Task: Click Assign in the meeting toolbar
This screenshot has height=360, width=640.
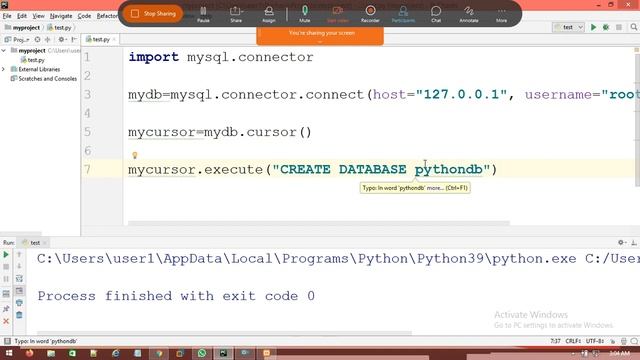Action: tap(269, 14)
